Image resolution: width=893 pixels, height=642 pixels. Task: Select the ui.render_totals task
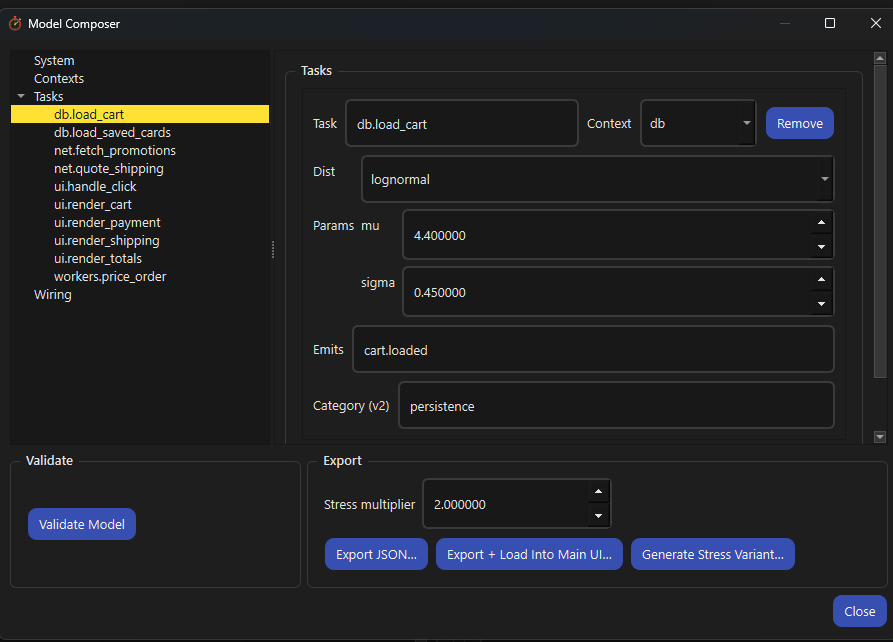97,259
